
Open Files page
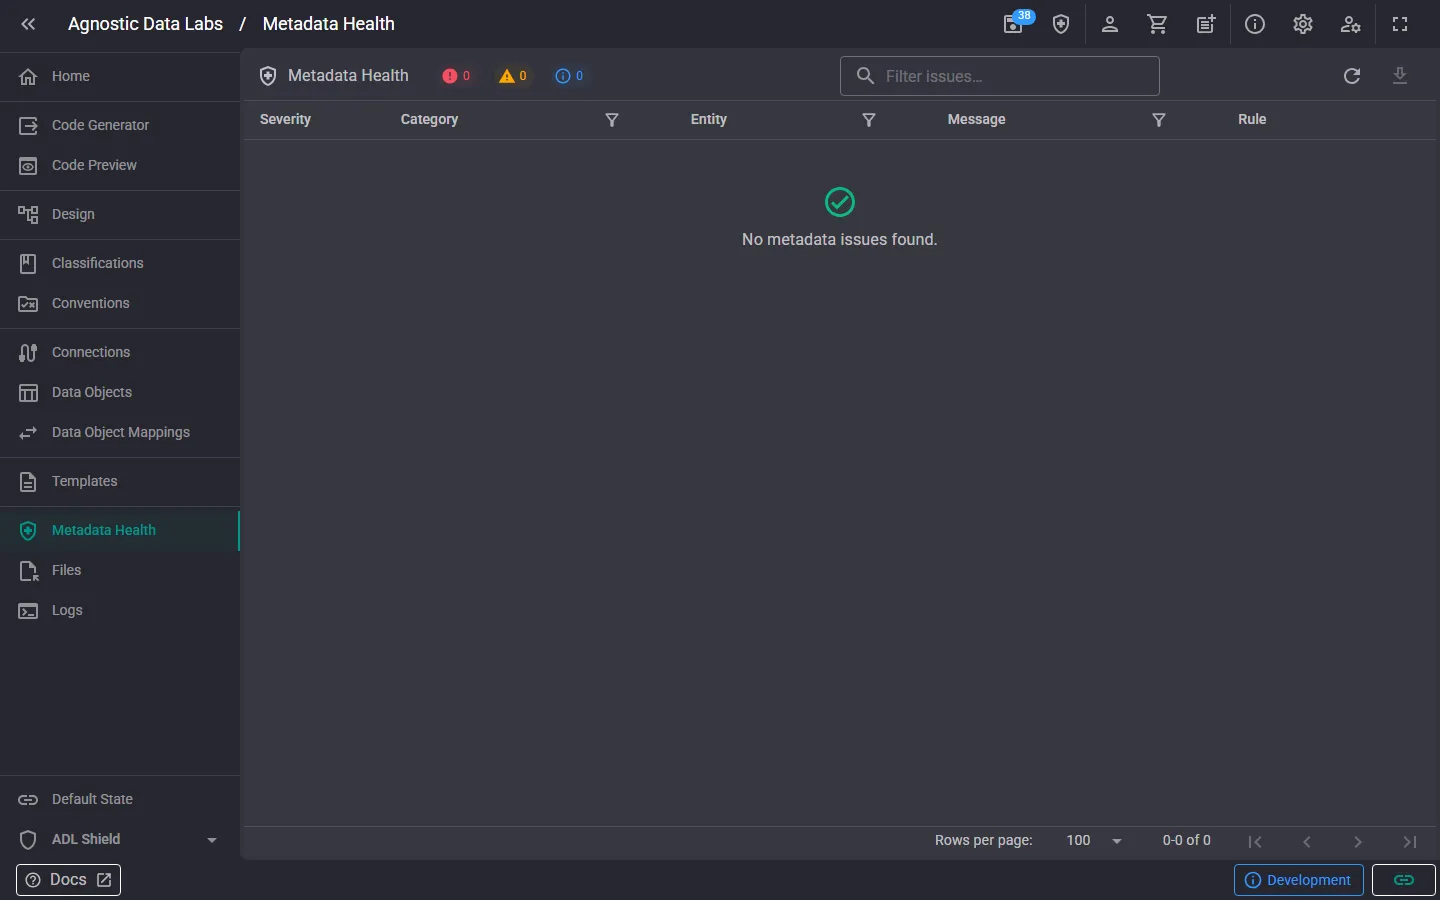(120, 570)
